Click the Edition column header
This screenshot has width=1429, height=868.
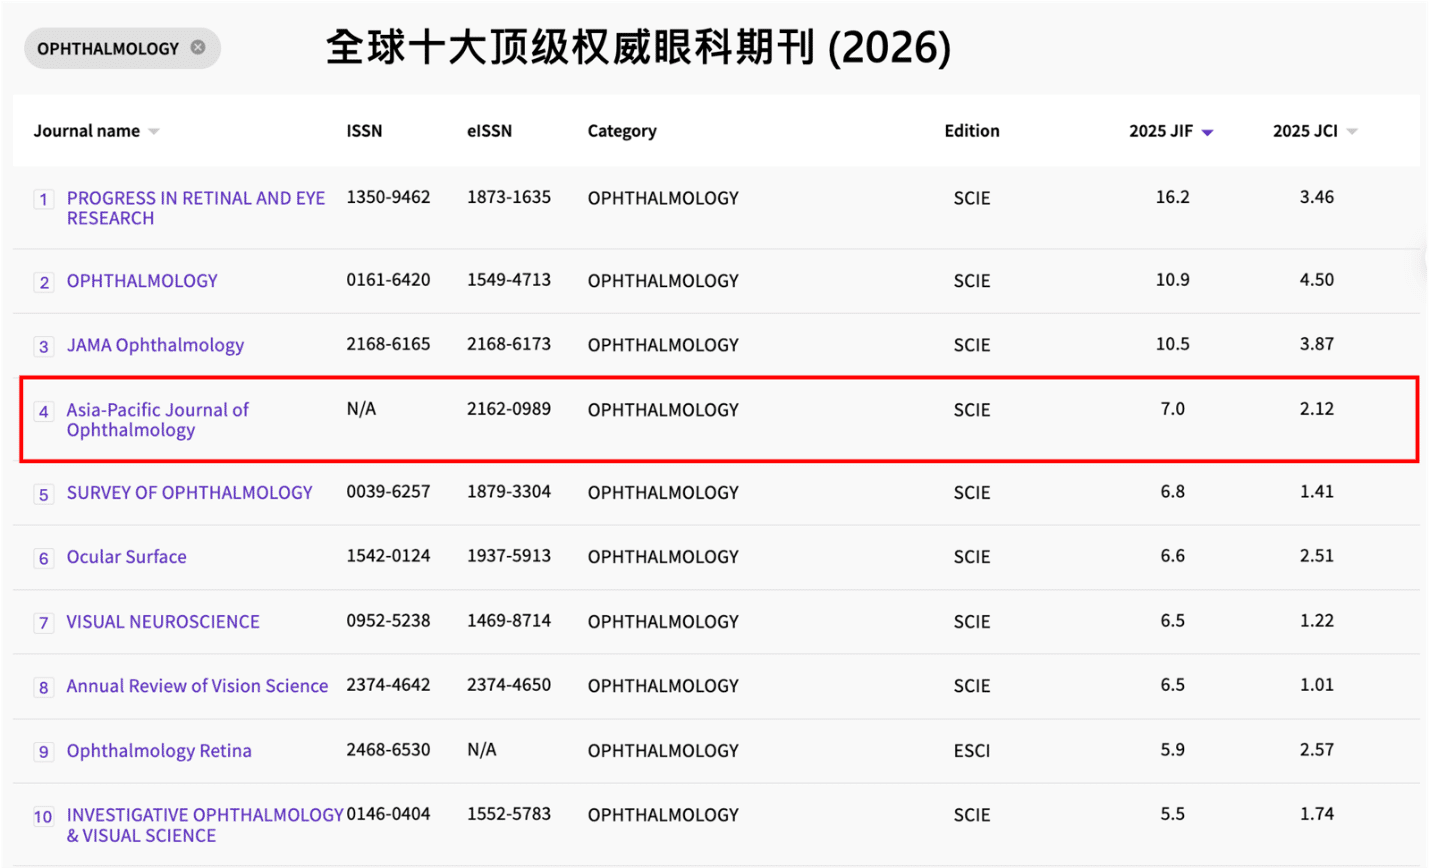click(972, 131)
